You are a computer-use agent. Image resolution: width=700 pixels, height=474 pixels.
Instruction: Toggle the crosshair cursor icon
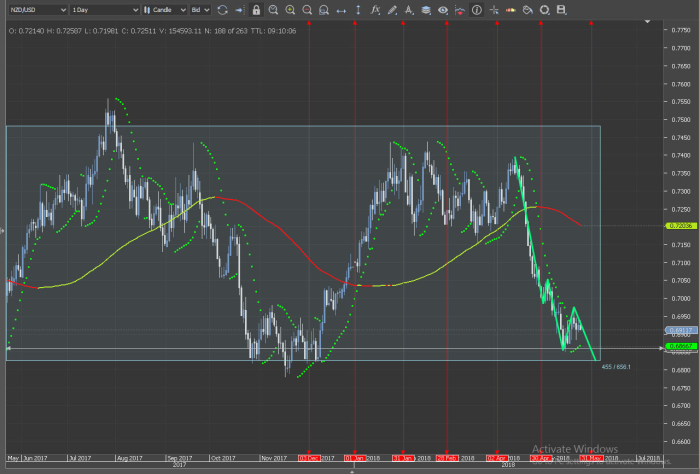pos(494,10)
